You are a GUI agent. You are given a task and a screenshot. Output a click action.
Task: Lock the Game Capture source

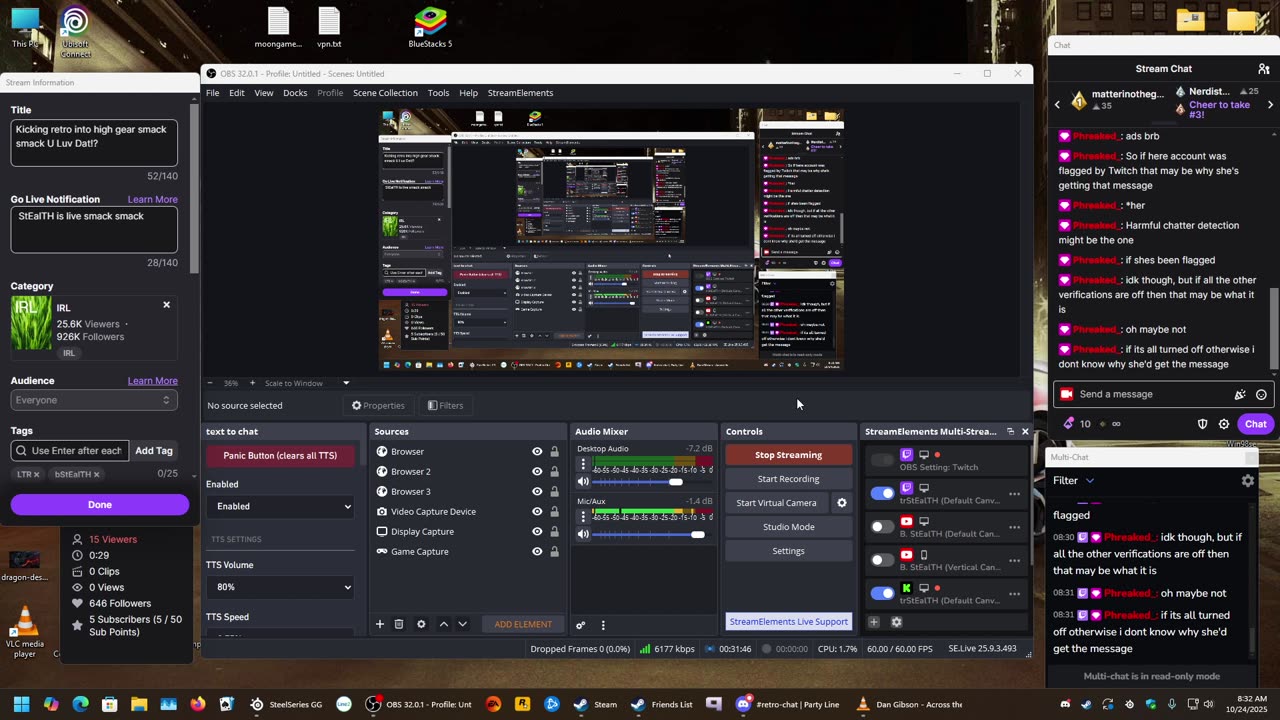pos(554,552)
